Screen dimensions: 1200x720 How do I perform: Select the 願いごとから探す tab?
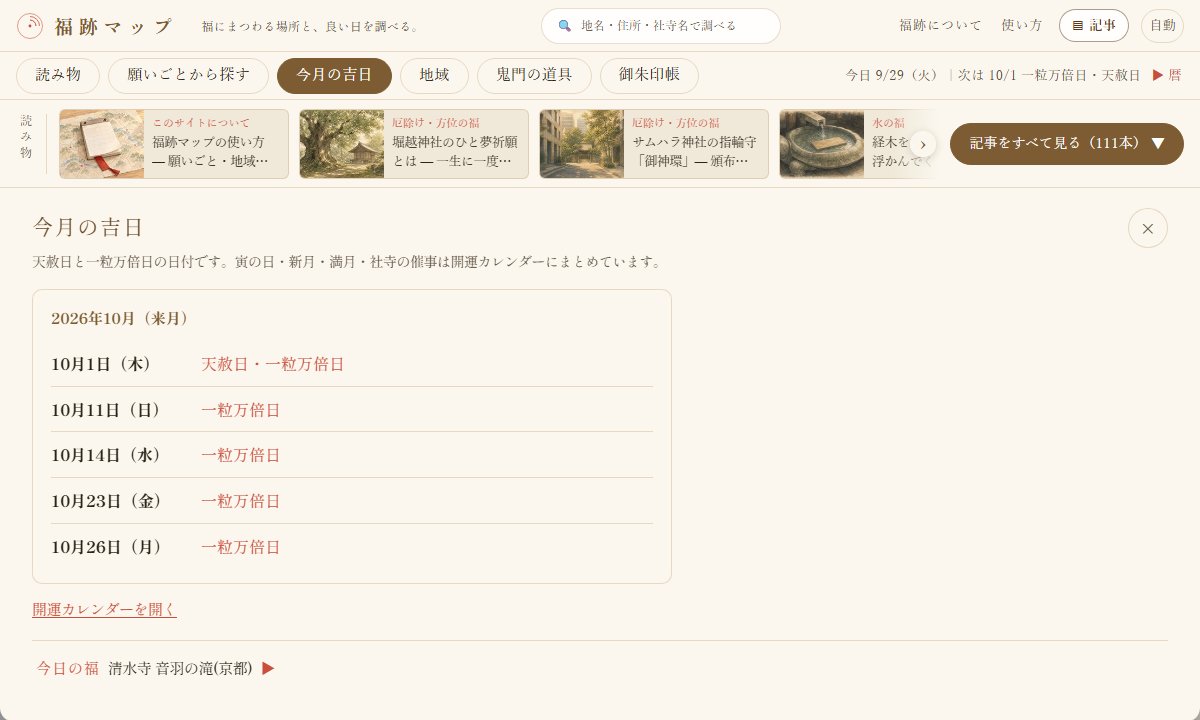click(x=188, y=75)
